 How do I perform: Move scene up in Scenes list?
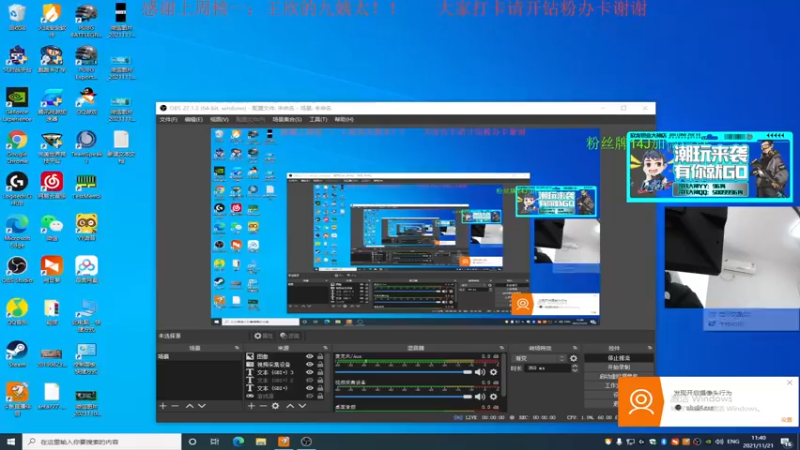[189, 406]
